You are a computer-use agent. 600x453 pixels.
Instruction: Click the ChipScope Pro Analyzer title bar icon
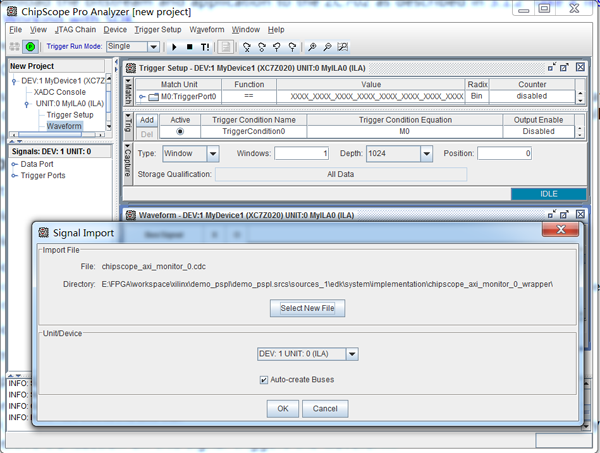point(12,11)
